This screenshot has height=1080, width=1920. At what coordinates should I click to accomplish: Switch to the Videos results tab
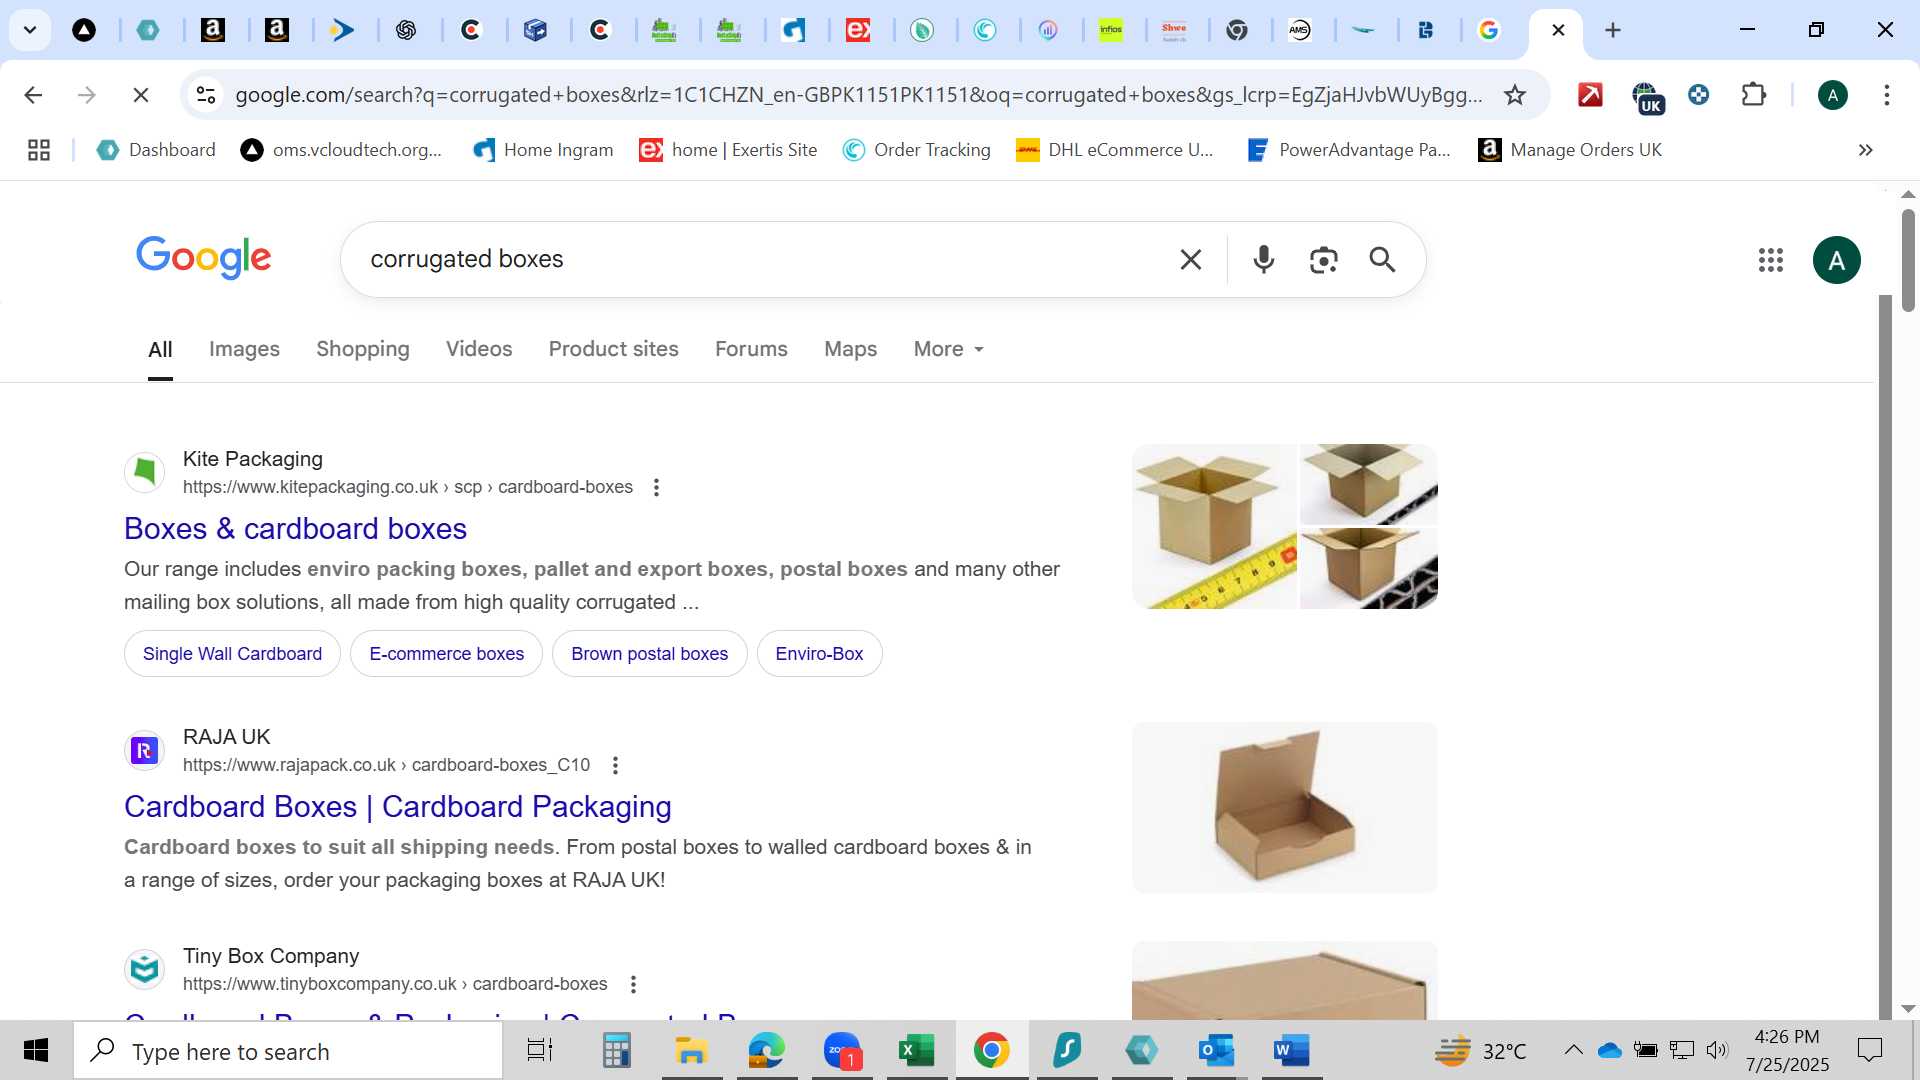pyautogui.click(x=479, y=349)
